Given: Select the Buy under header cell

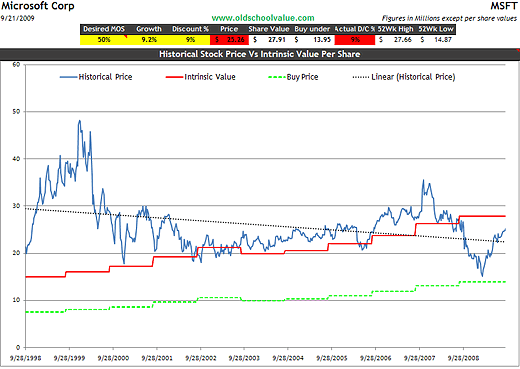Looking at the screenshot, I should click(312, 29).
